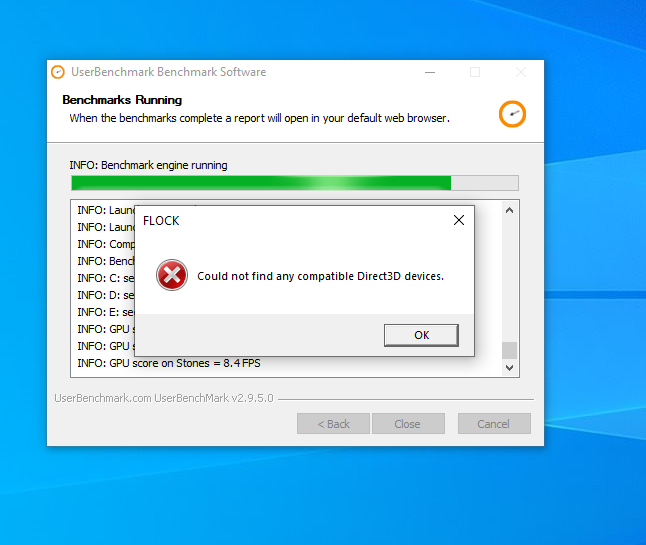Click the "UserBenchmark.com UserBenchMark v2.9.5.0" version text

(x=164, y=398)
